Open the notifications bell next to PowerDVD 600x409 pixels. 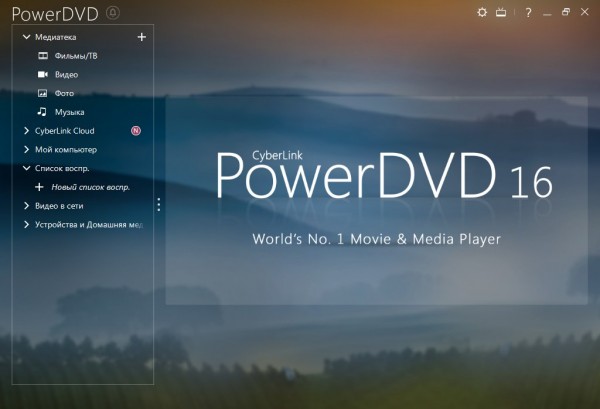click(113, 13)
